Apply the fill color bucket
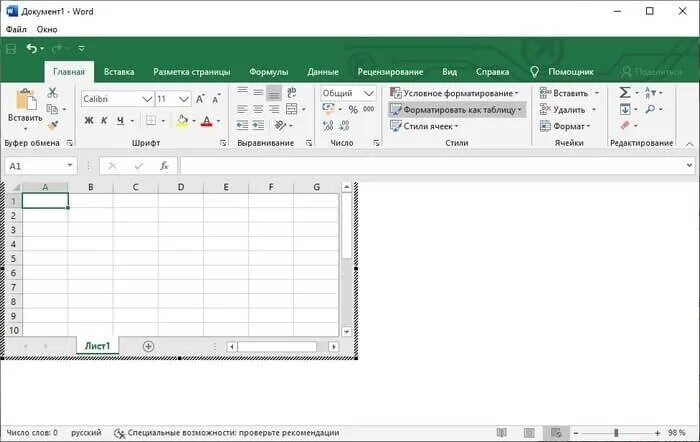The image size is (700, 442). coord(182,121)
